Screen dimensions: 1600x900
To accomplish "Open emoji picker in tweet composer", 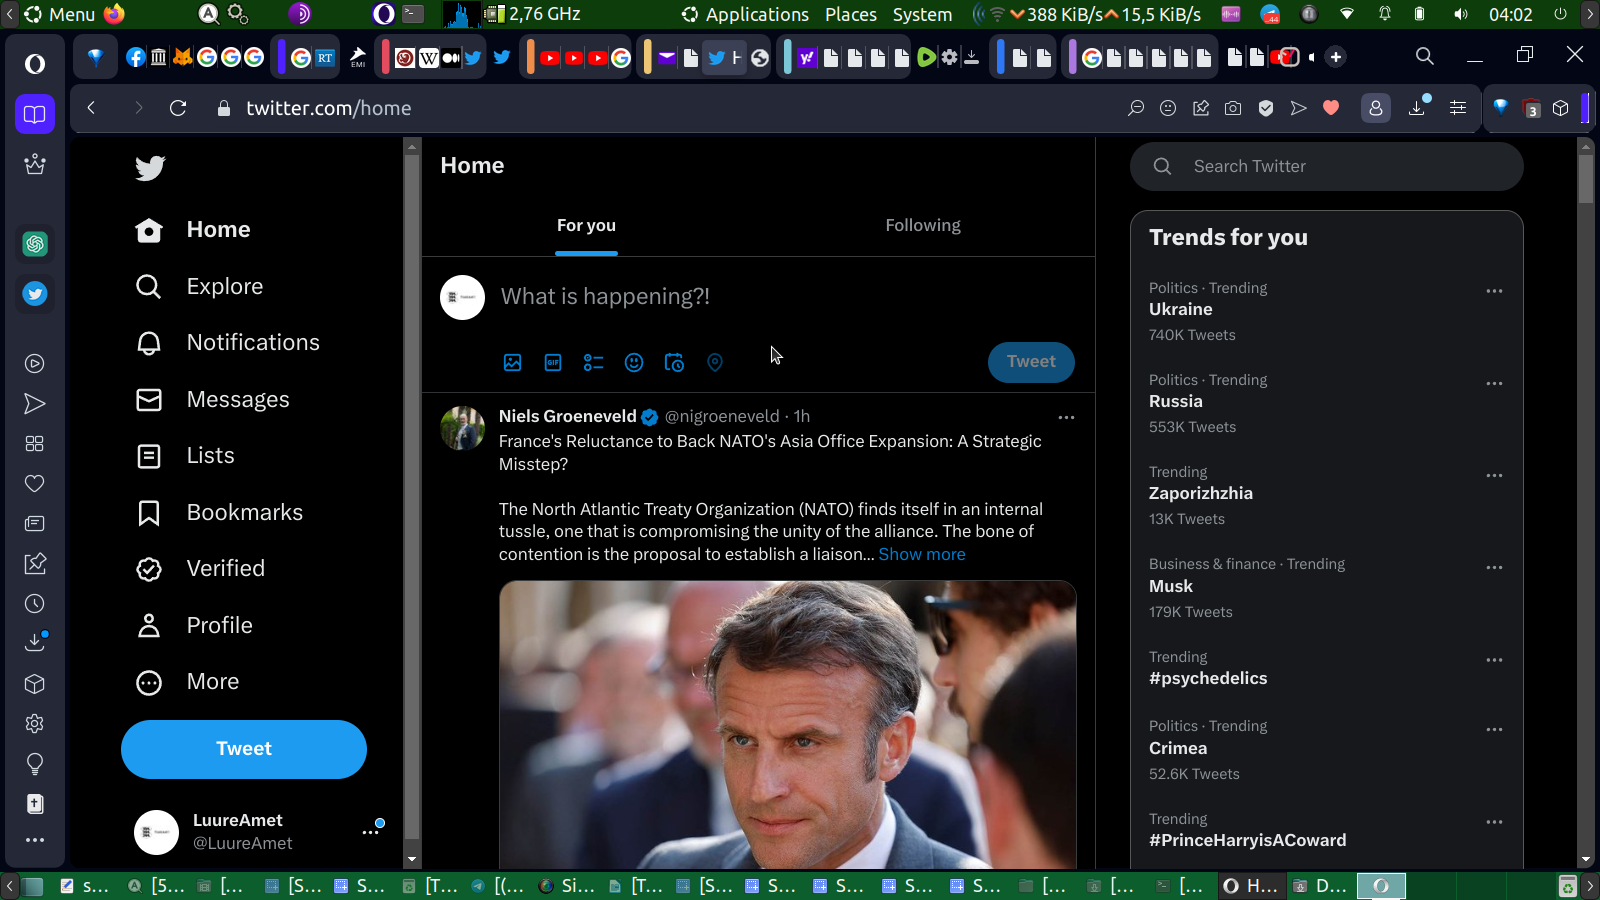I will 634,363.
